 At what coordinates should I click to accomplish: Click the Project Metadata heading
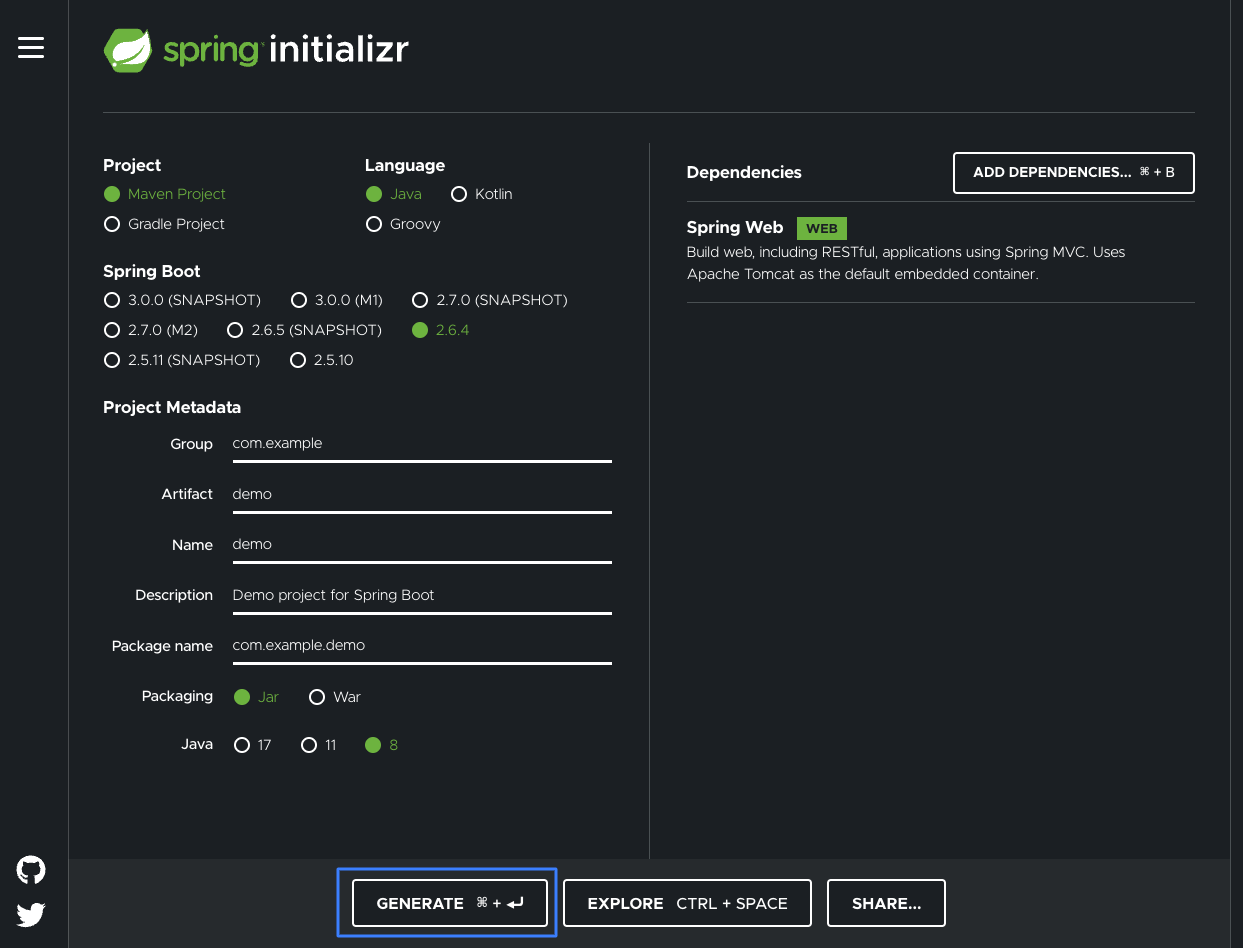172,407
